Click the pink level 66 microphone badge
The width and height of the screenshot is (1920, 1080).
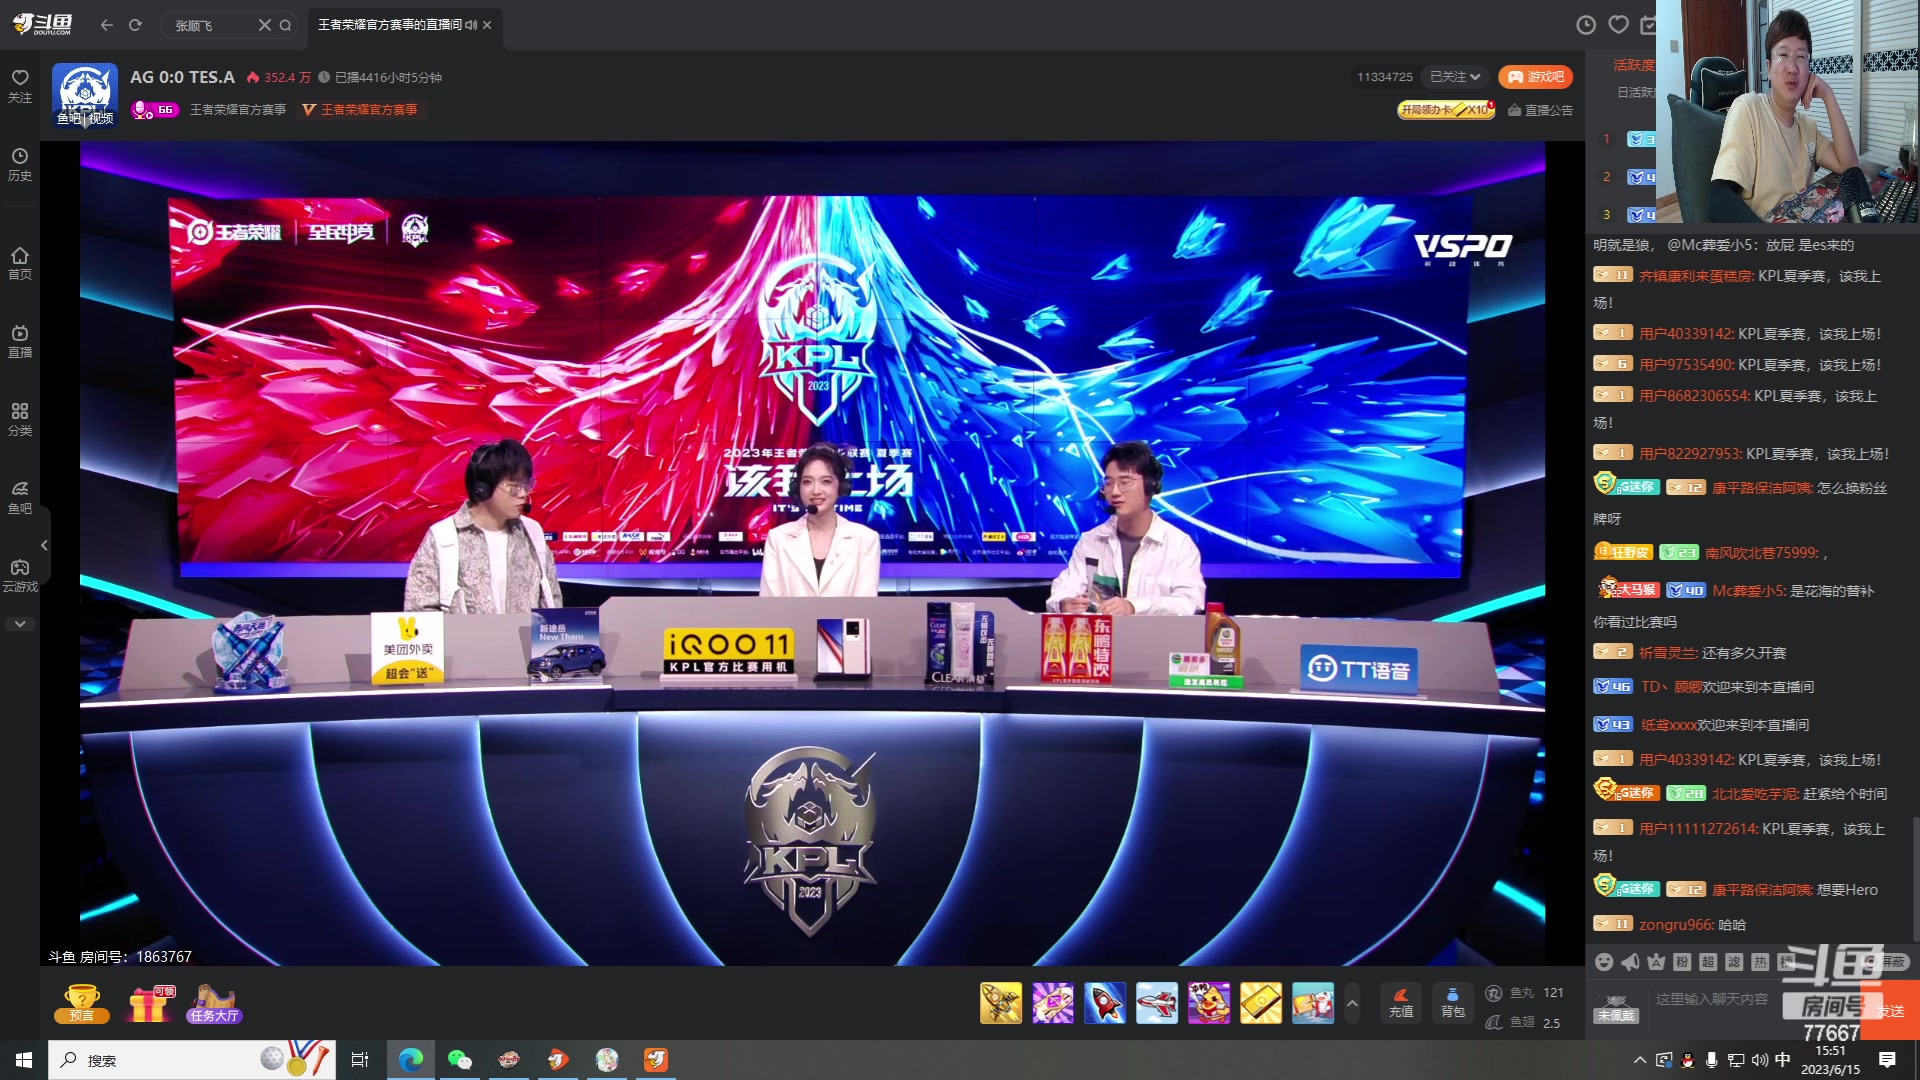(155, 109)
